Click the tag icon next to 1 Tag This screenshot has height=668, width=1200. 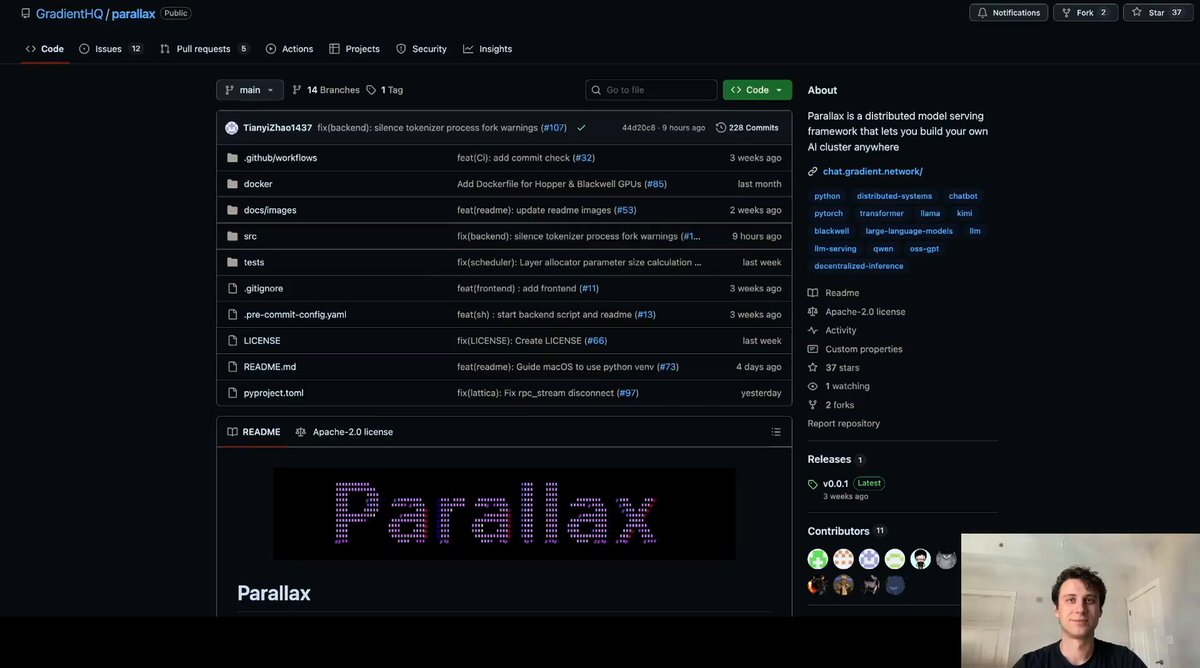tap(371, 89)
